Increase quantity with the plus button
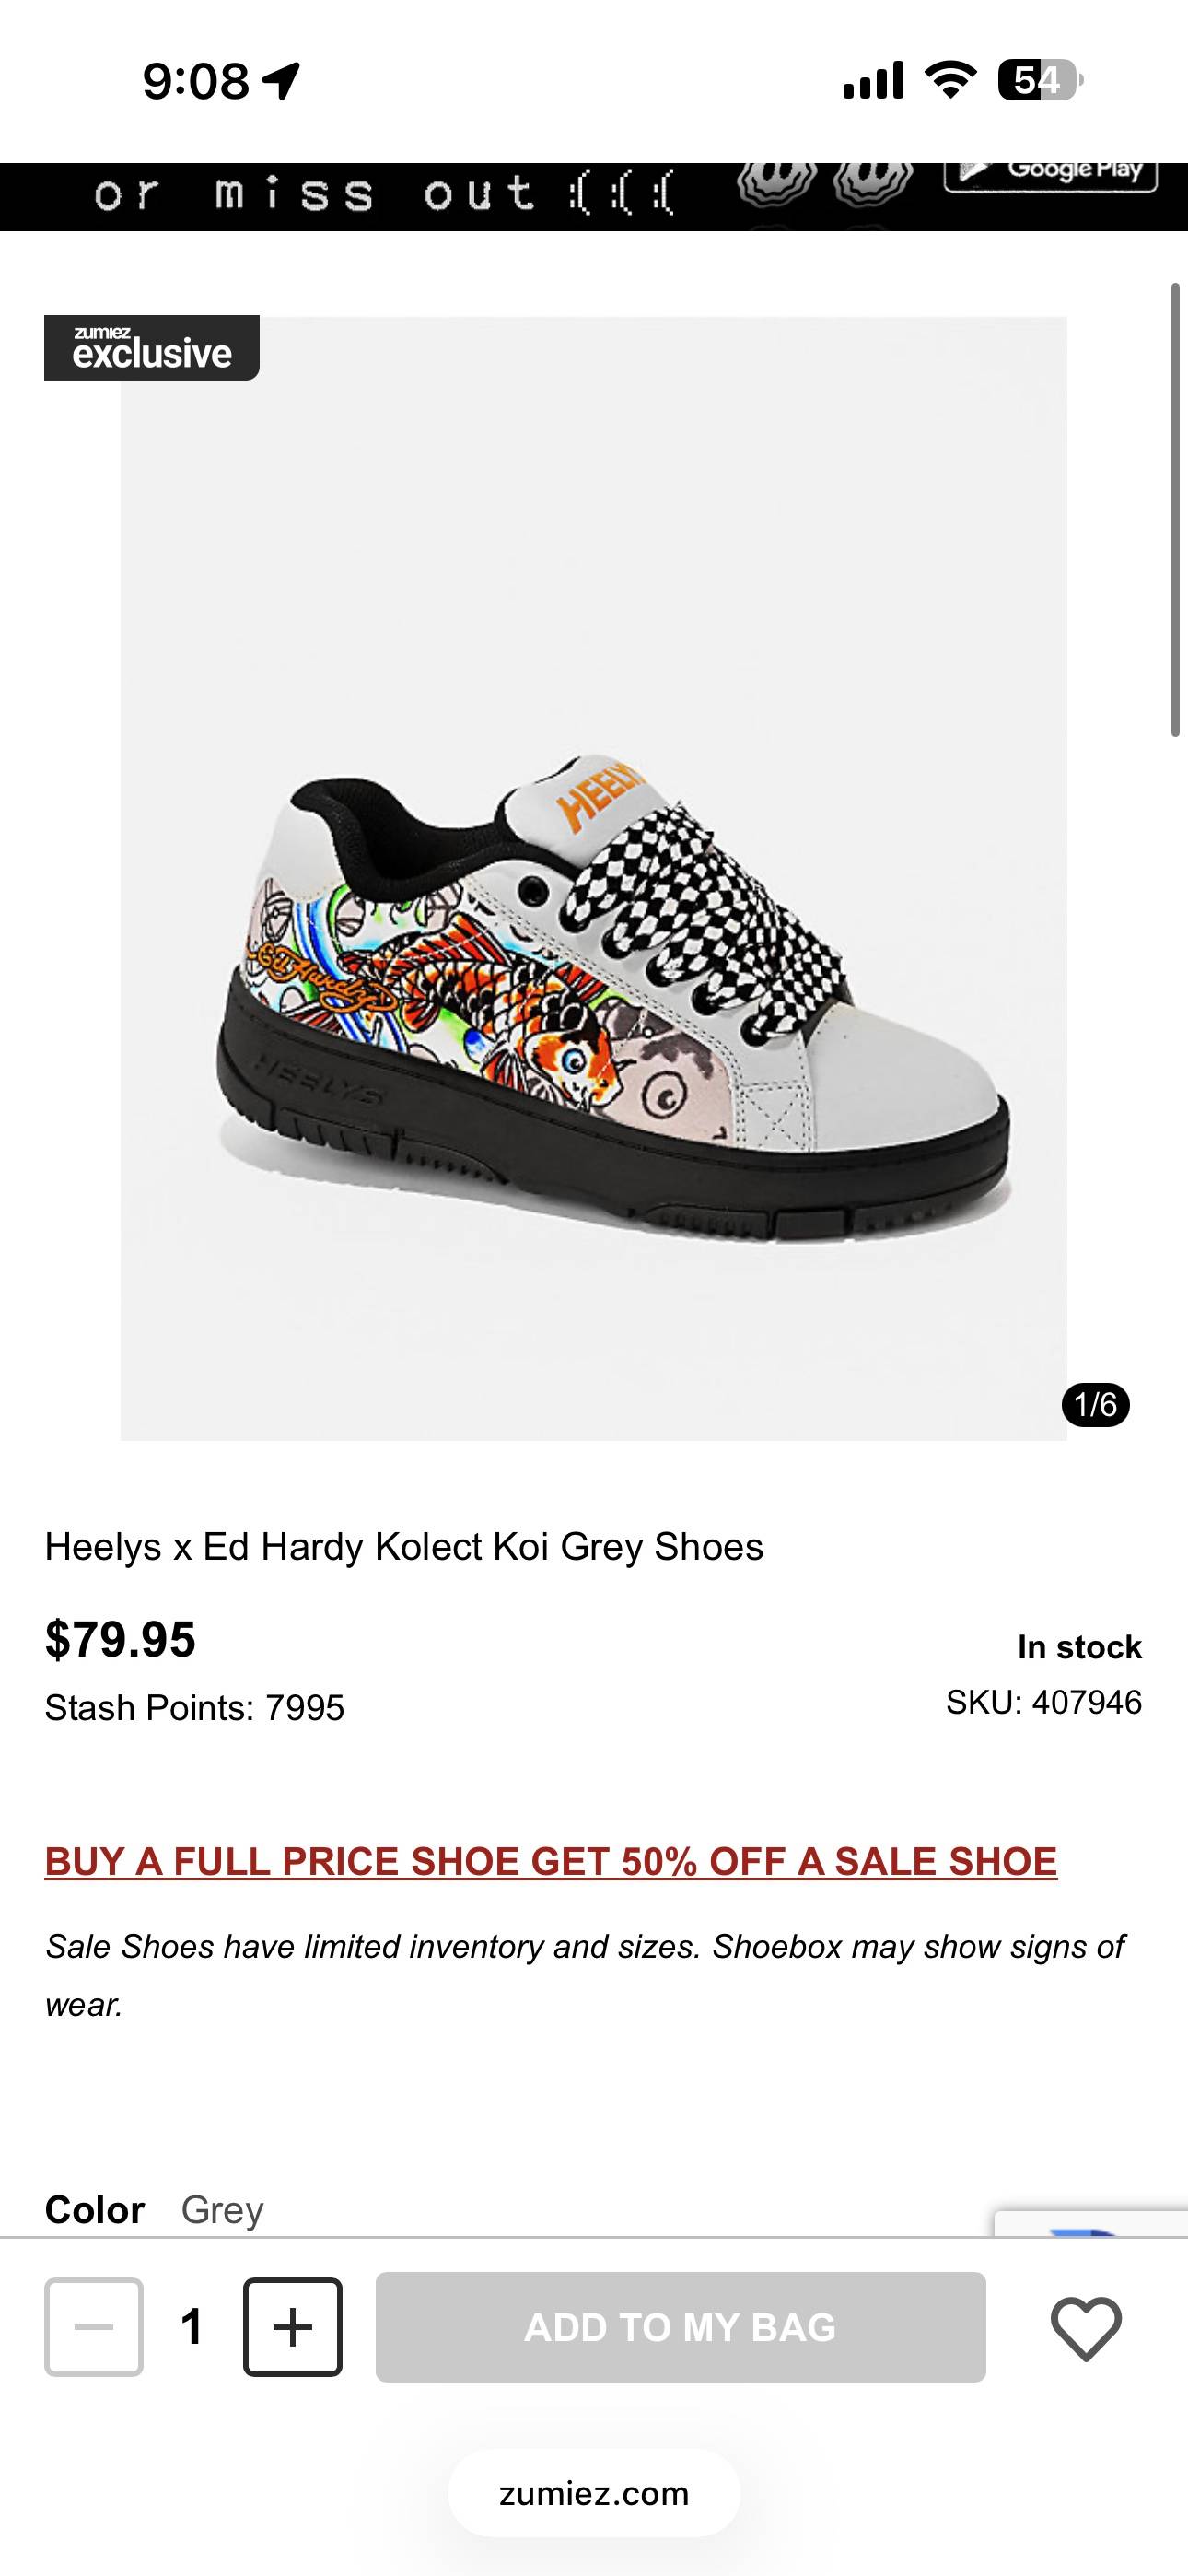The image size is (1188, 2576). coord(292,2327)
